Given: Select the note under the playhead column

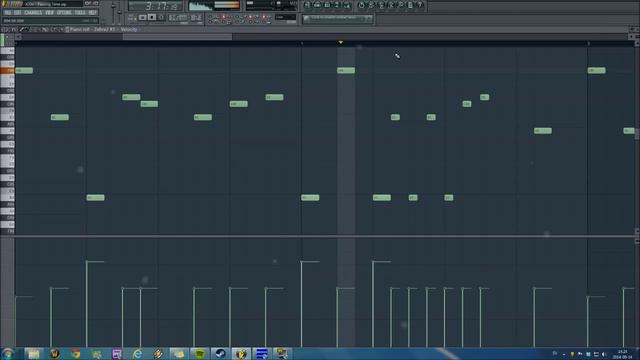Looking at the screenshot, I should (x=346, y=71).
